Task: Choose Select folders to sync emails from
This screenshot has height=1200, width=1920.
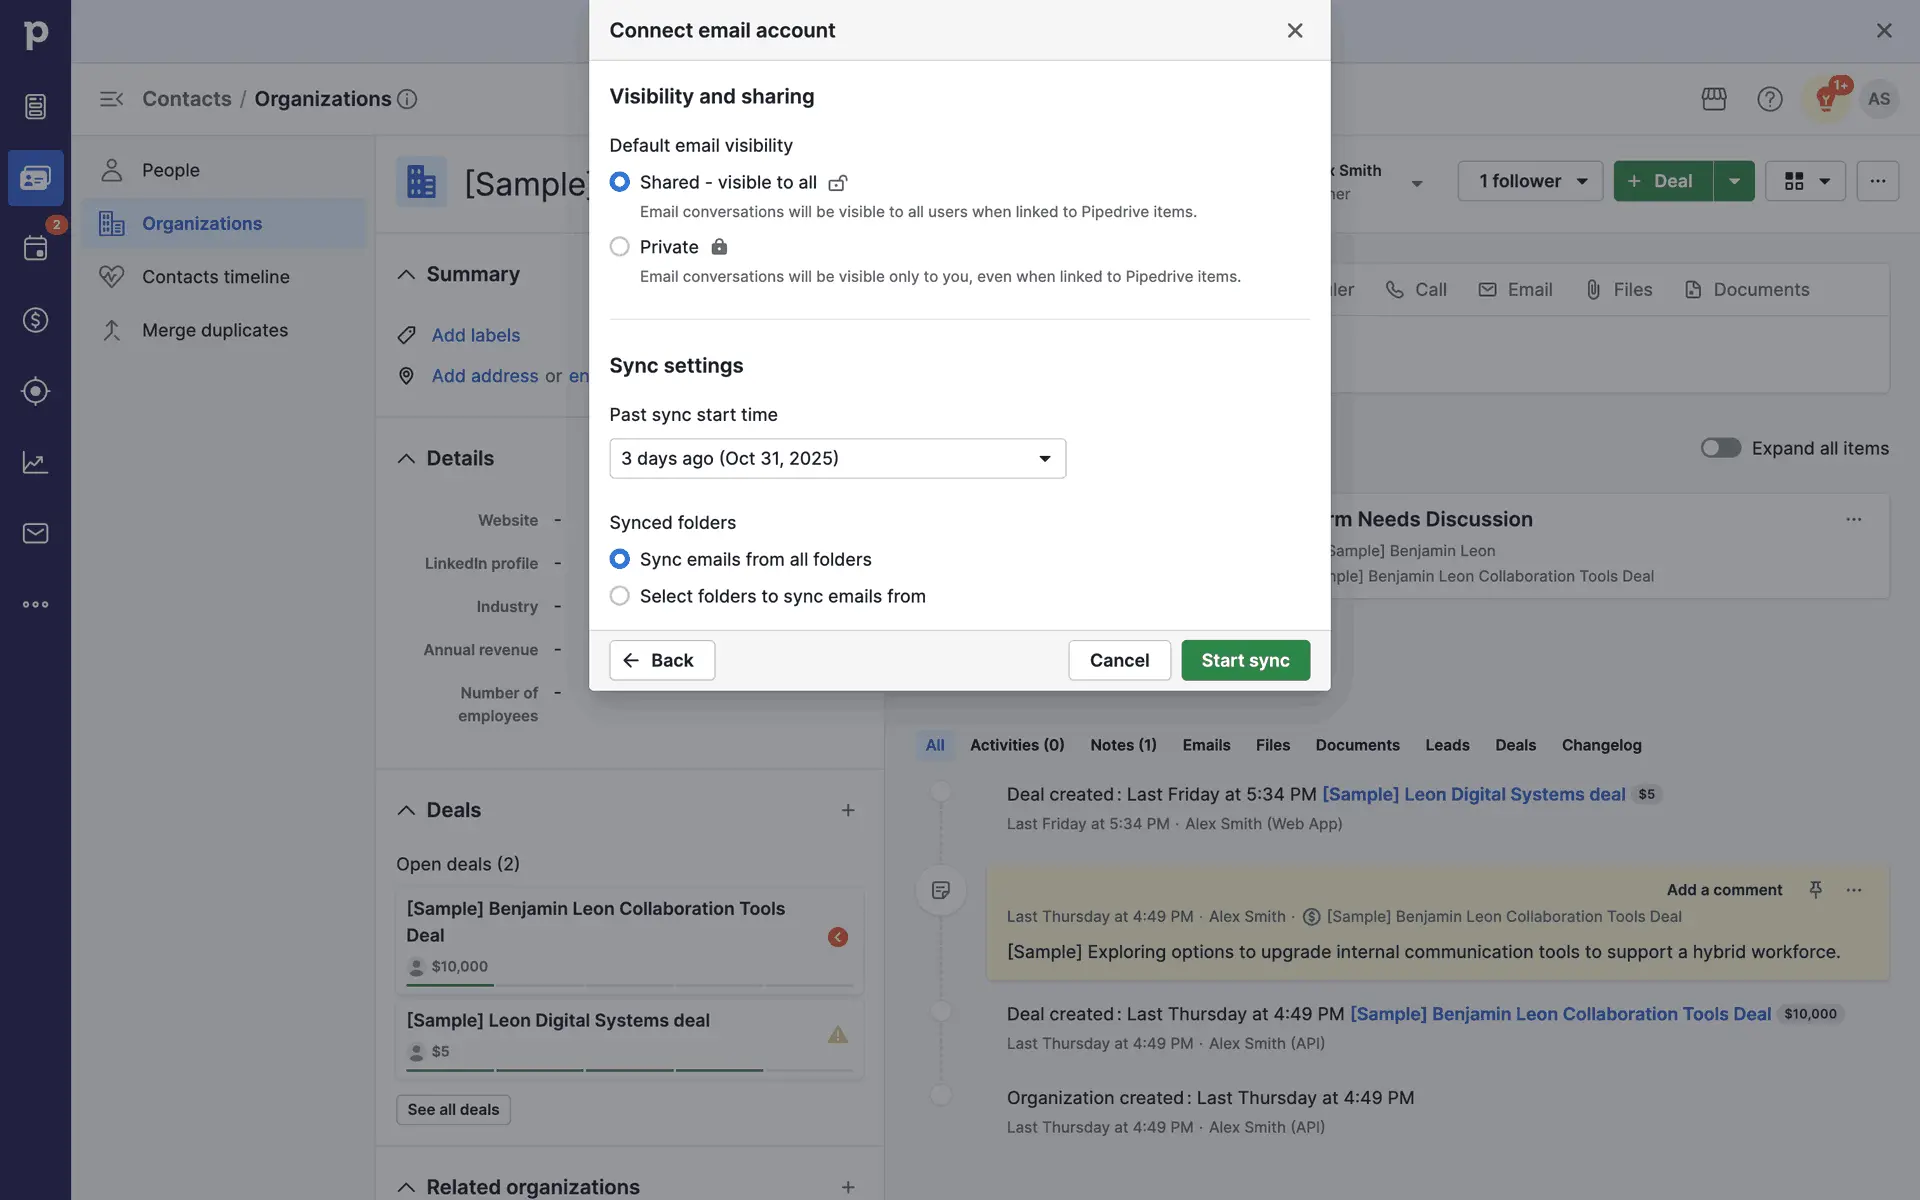Action: click(620, 596)
